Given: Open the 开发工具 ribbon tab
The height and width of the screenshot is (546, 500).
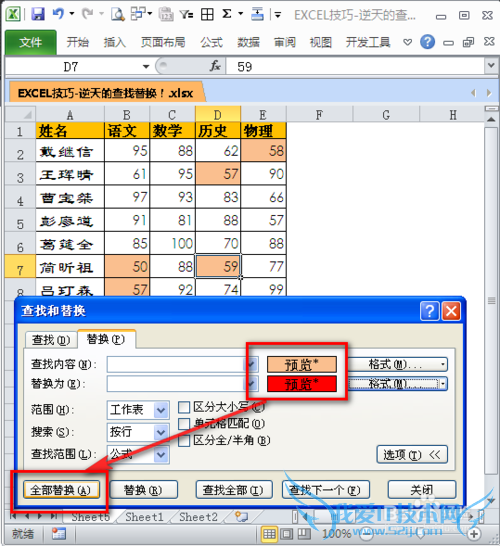Looking at the screenshot, I should coord(368,42).
